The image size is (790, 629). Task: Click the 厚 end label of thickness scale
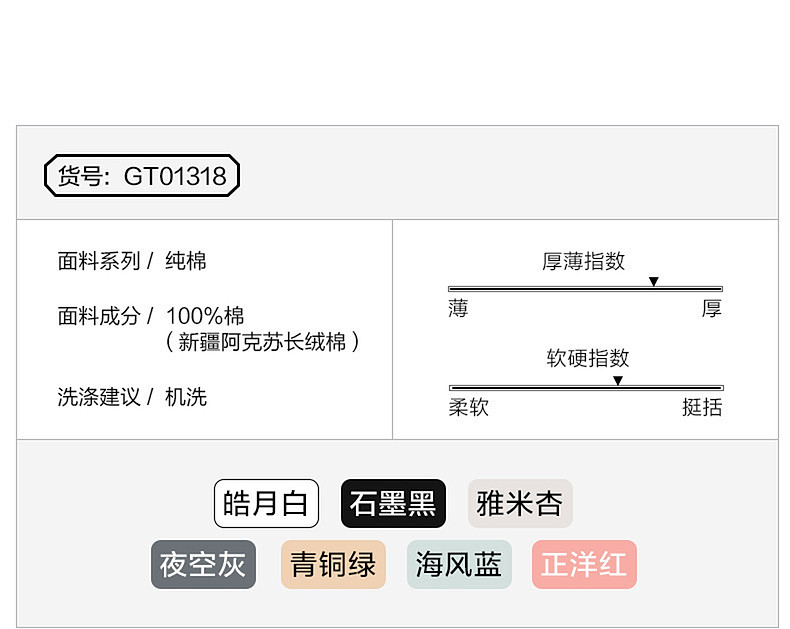coord(711,309)
